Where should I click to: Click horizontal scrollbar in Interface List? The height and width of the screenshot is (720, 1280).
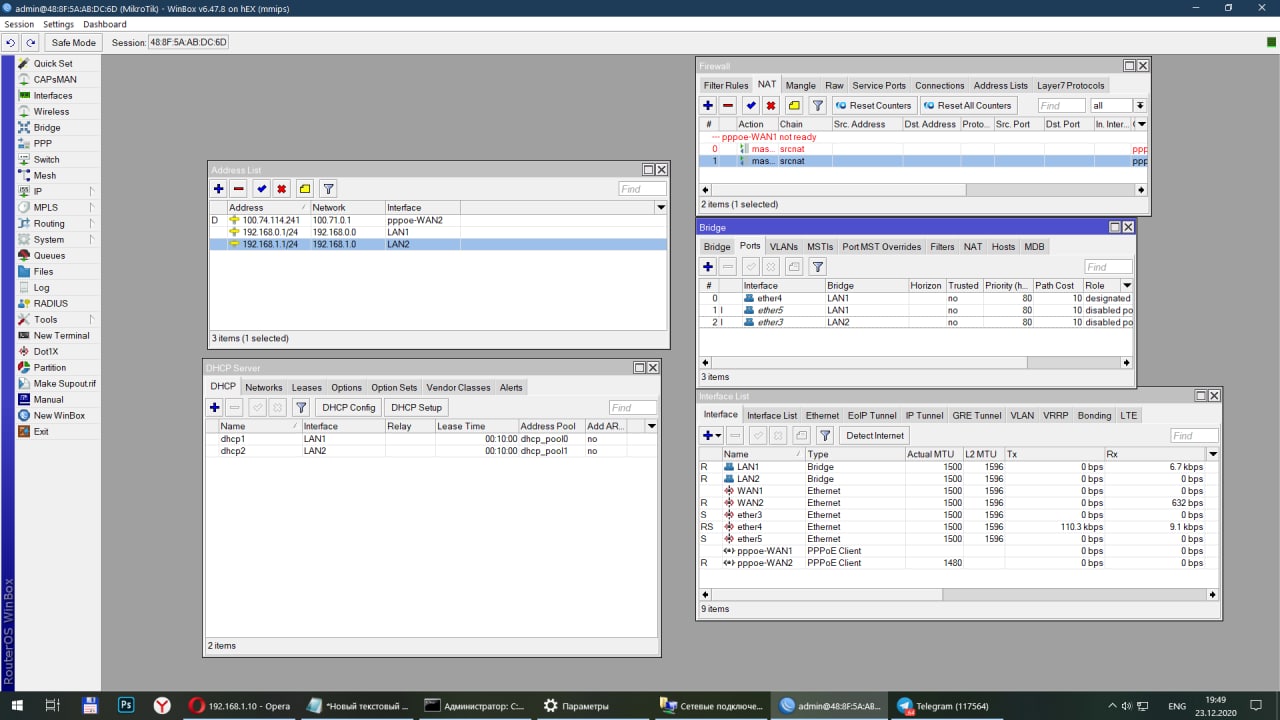click(x=958, y=594)
